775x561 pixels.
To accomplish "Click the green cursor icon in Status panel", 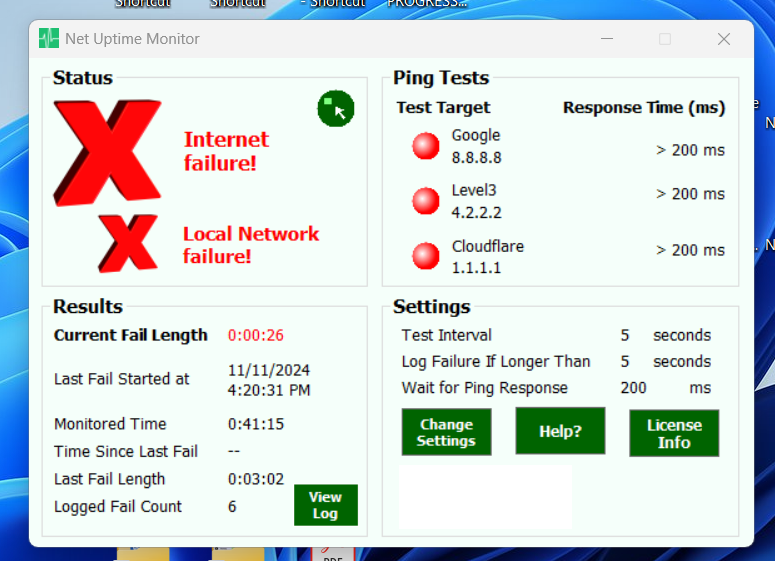I will pyautogui.click(x=336, y=109).
